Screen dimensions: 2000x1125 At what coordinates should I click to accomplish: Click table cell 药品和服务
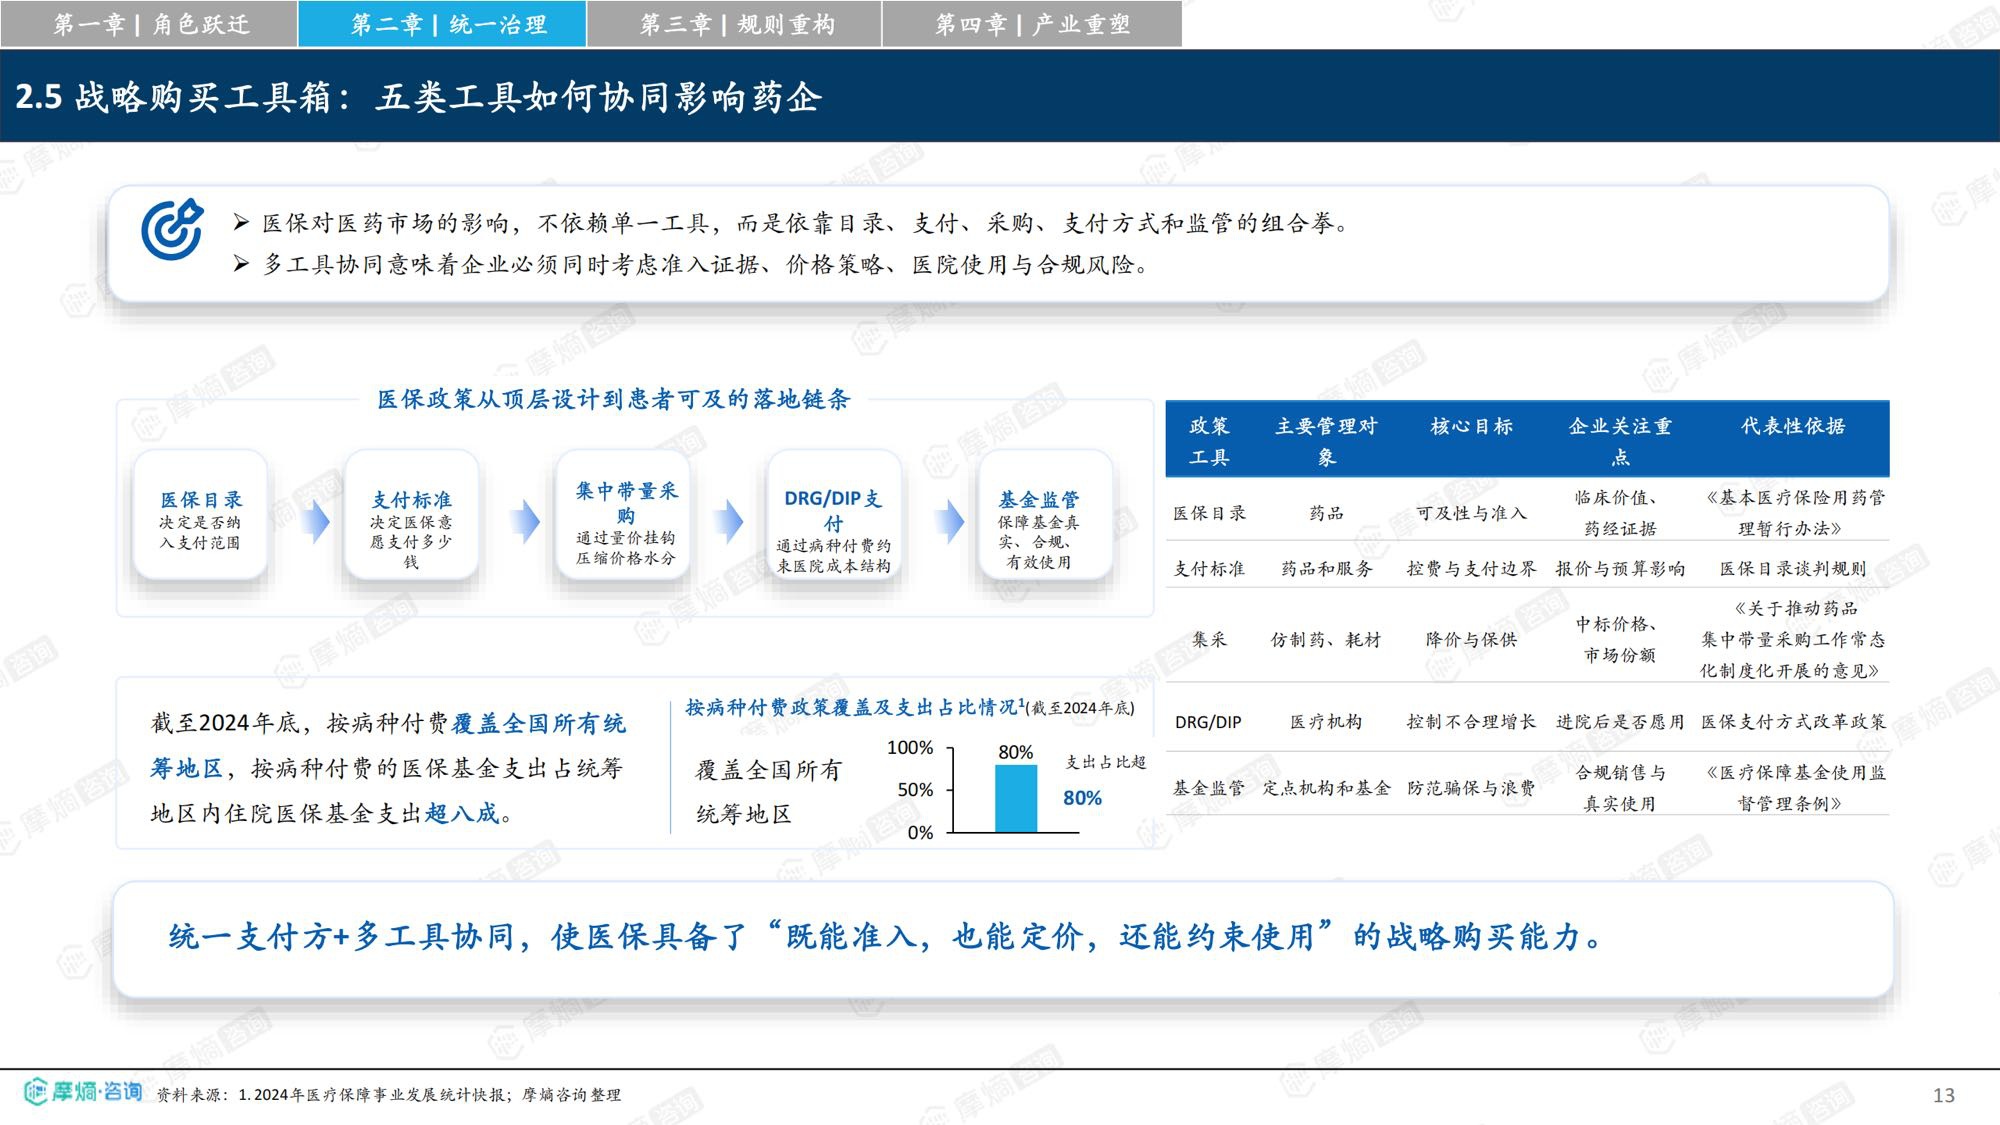[1326, 569]
